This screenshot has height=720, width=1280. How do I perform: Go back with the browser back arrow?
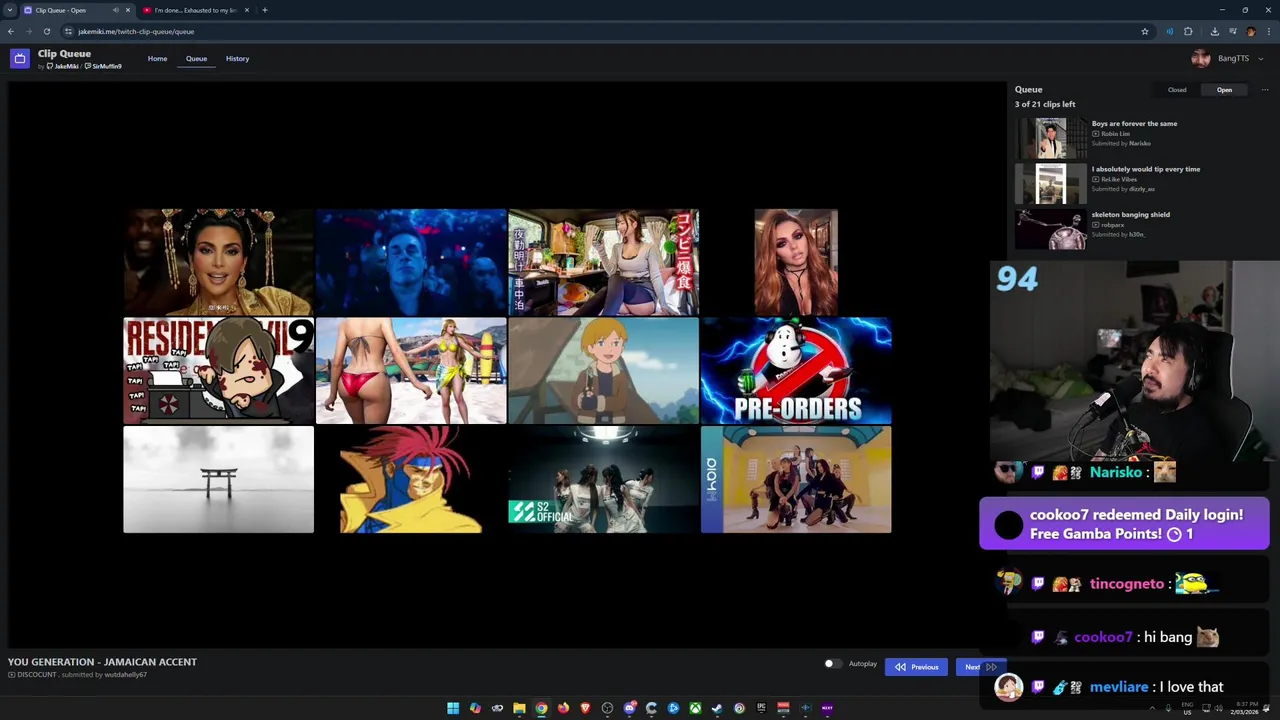pyautogui.click(x=11, y=31)
